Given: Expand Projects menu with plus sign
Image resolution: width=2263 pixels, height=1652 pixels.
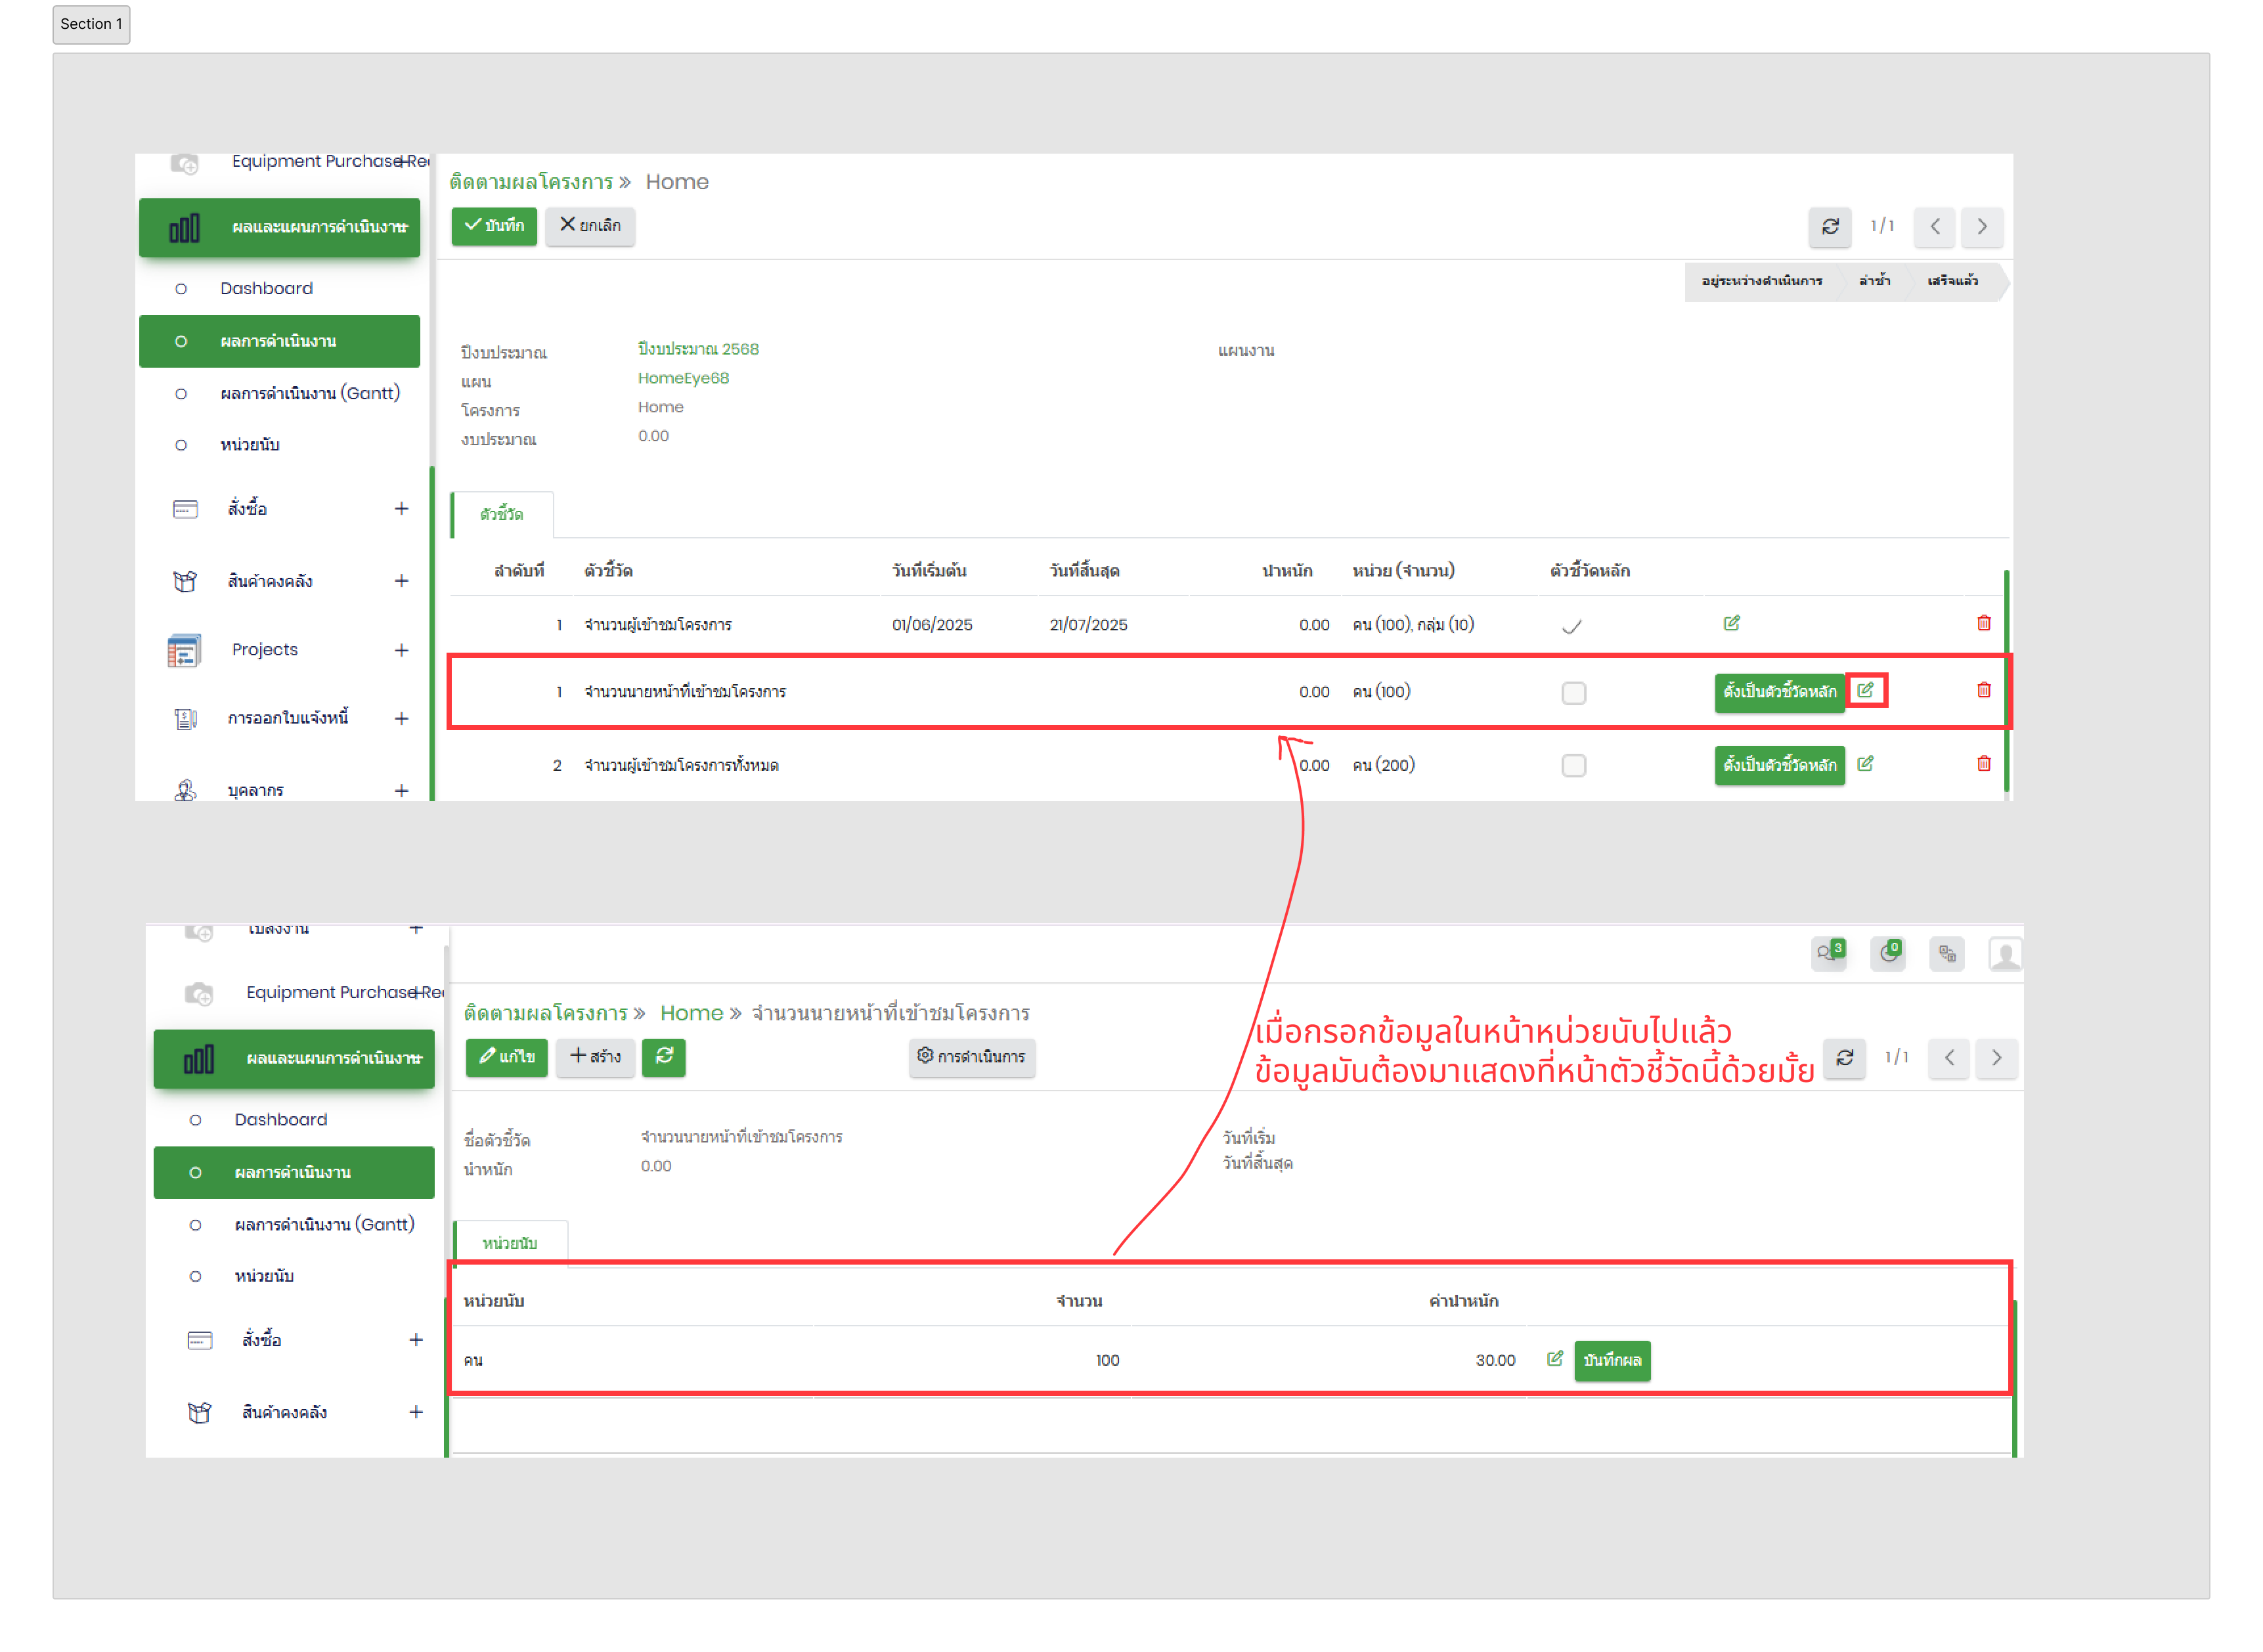Looking at the screenshot, I should coord(401,650).
